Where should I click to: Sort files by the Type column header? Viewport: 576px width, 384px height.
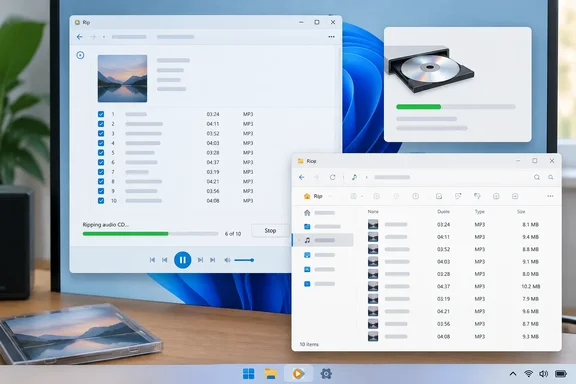479,212
